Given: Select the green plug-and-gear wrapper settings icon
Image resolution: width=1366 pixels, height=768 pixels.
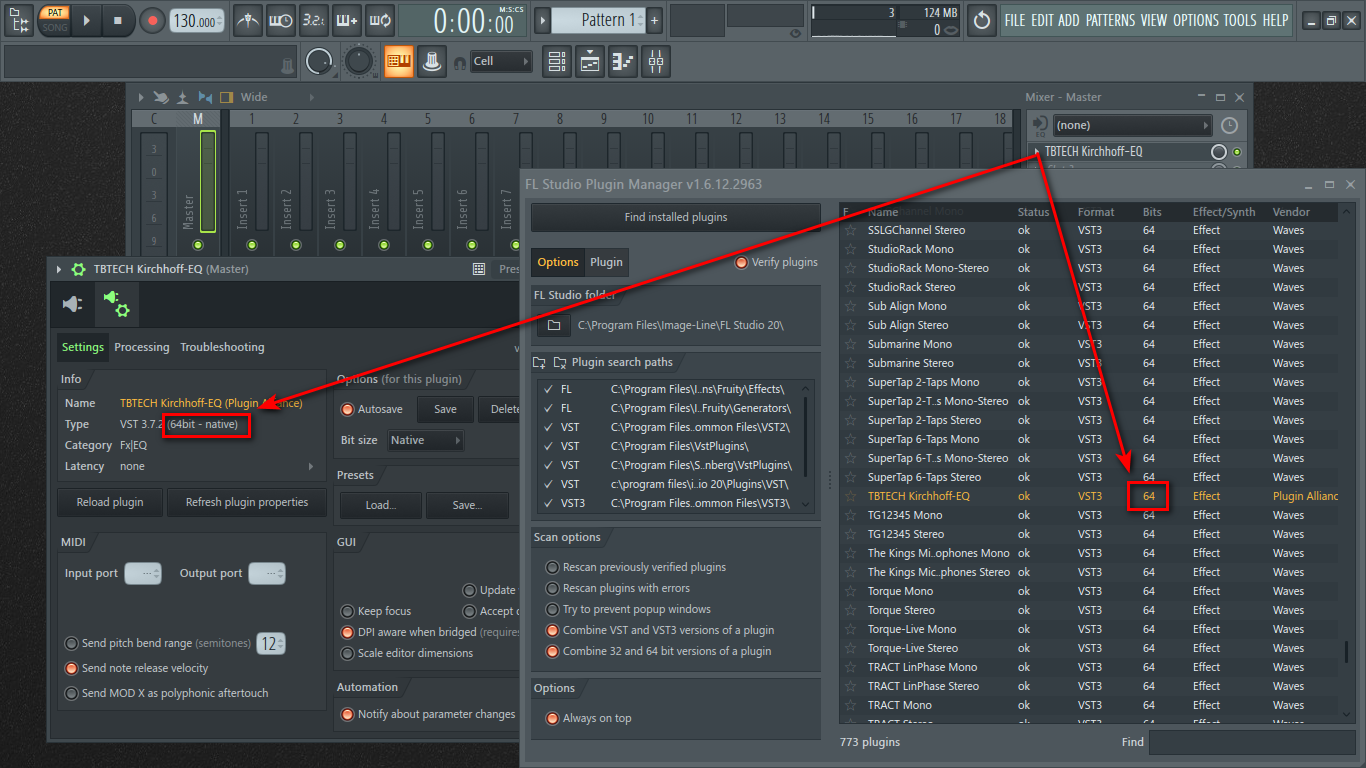Looking at the screenshot, I should point(116,304).
